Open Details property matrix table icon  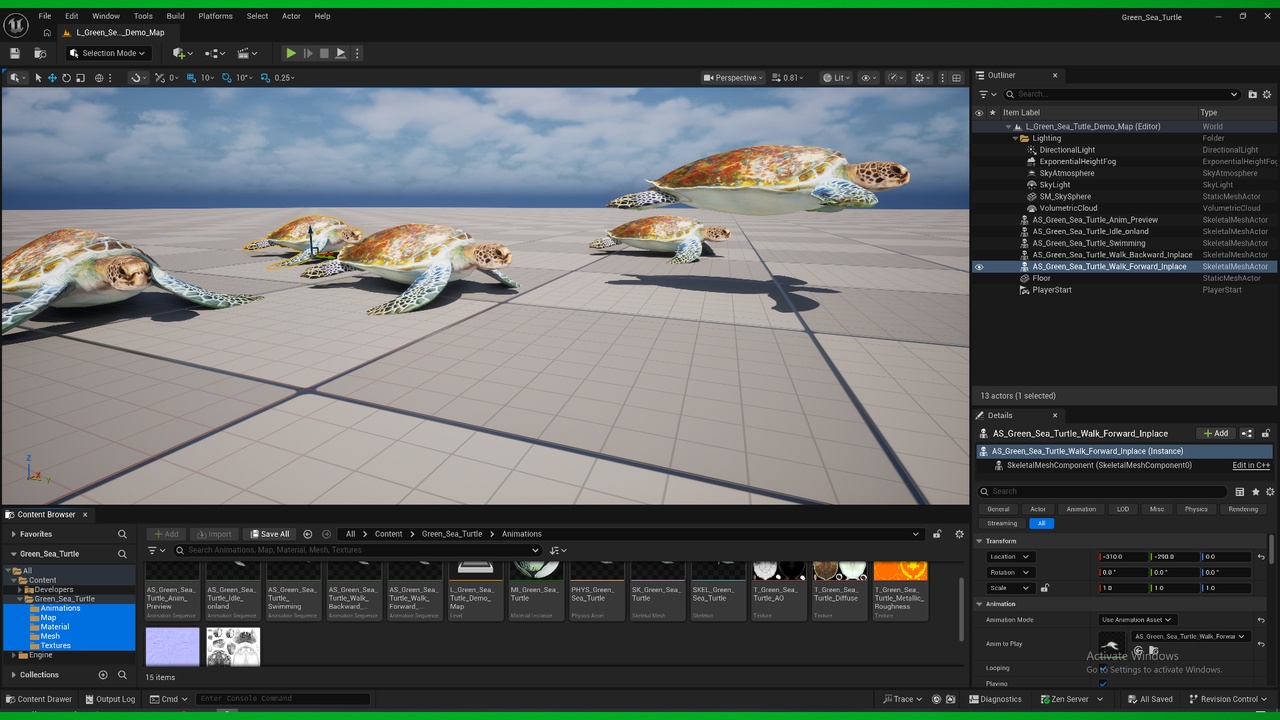pos(1240,492)
